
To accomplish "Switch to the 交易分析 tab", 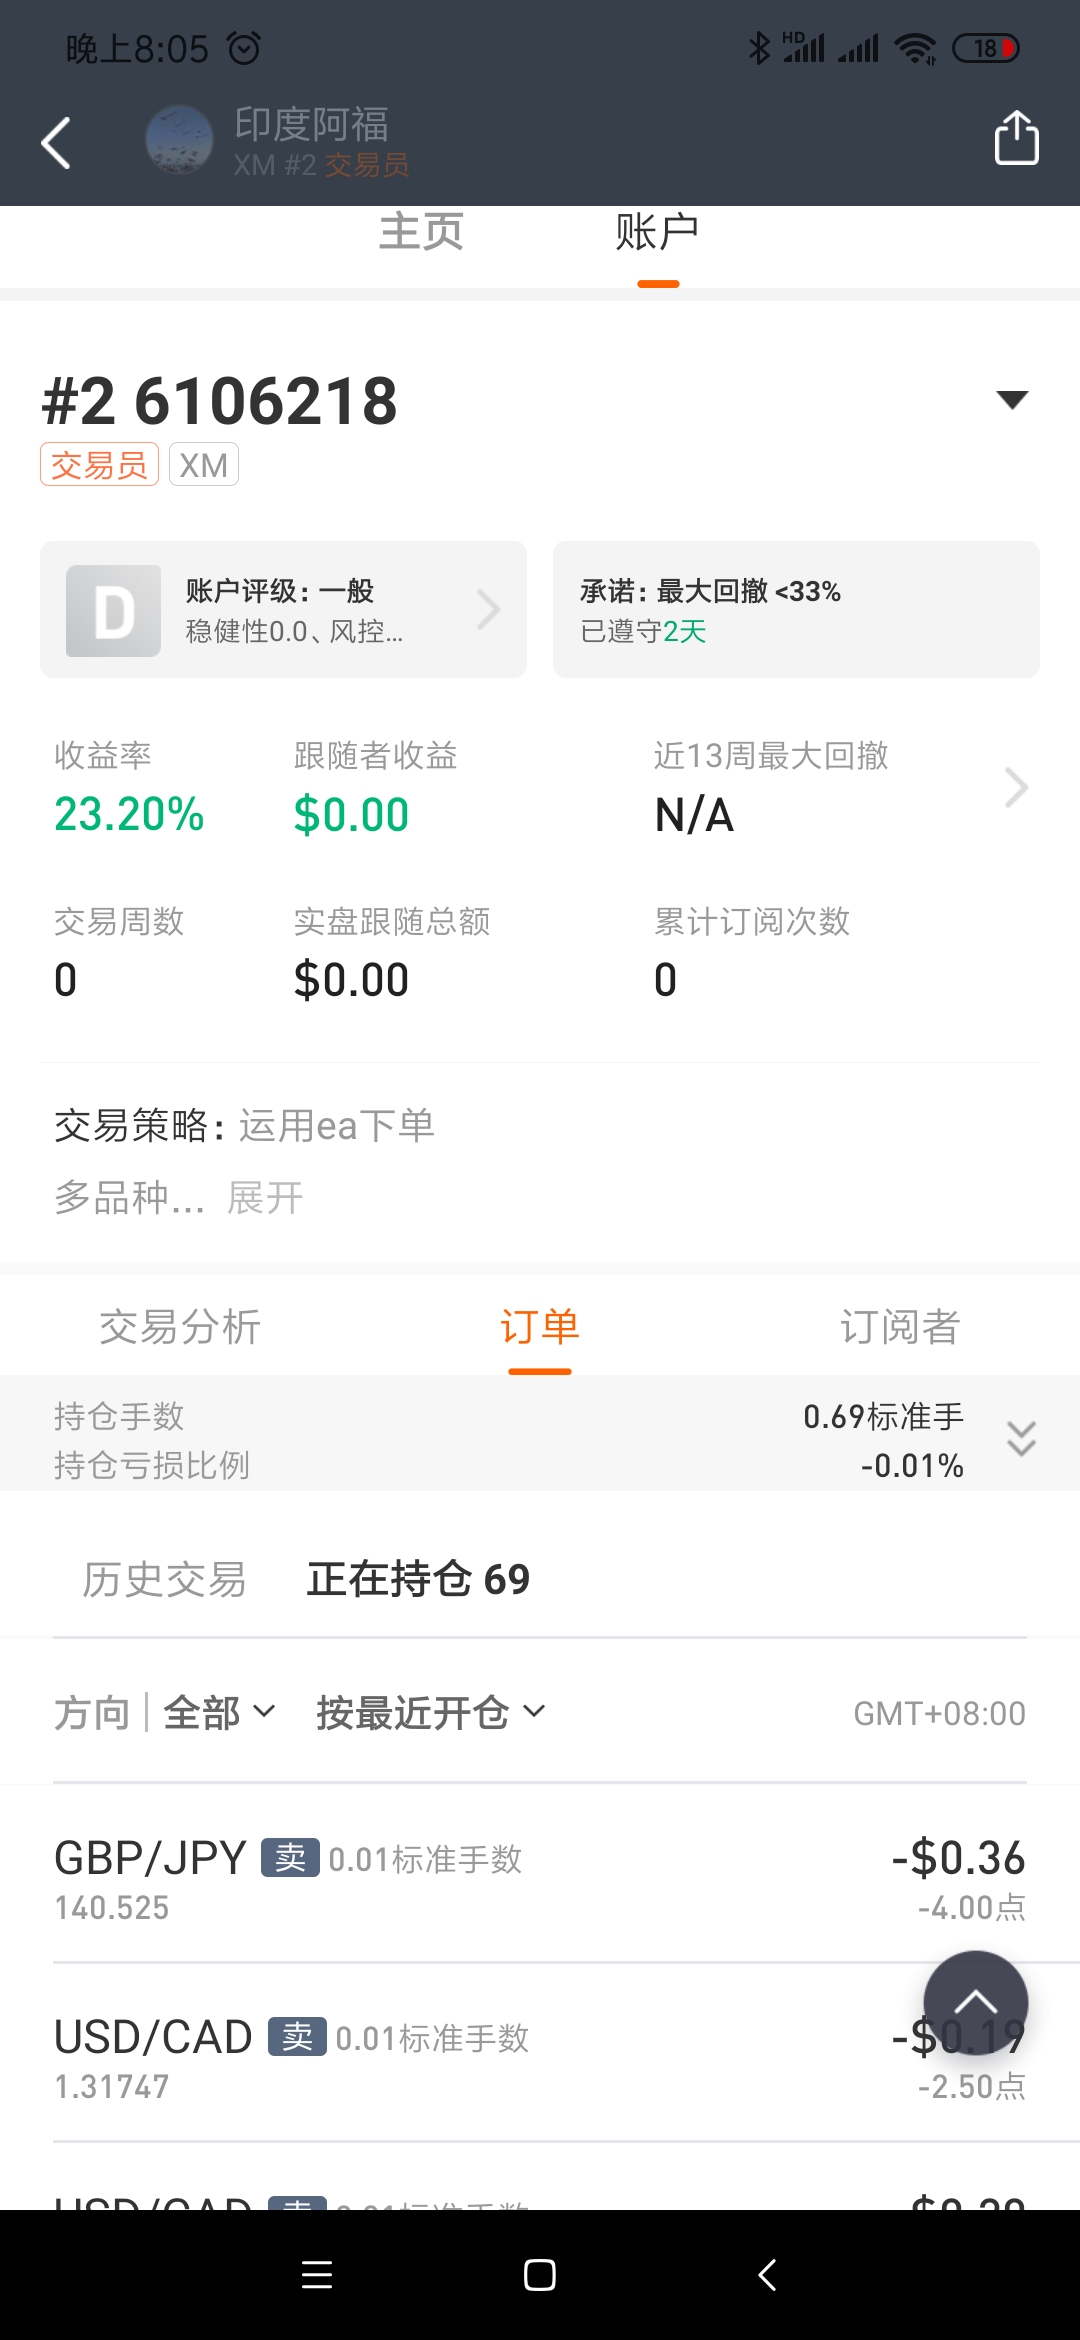I will 180,1327.
